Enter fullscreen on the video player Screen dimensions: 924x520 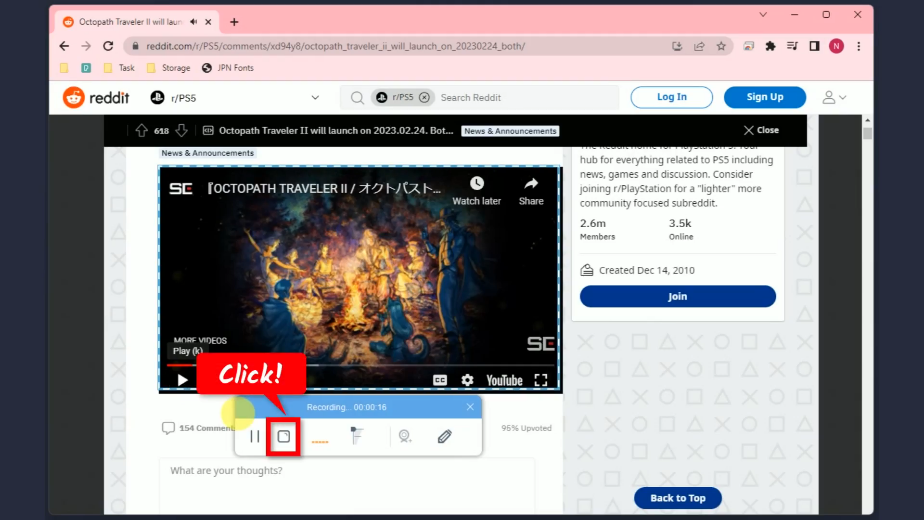(x=541, y=380)
